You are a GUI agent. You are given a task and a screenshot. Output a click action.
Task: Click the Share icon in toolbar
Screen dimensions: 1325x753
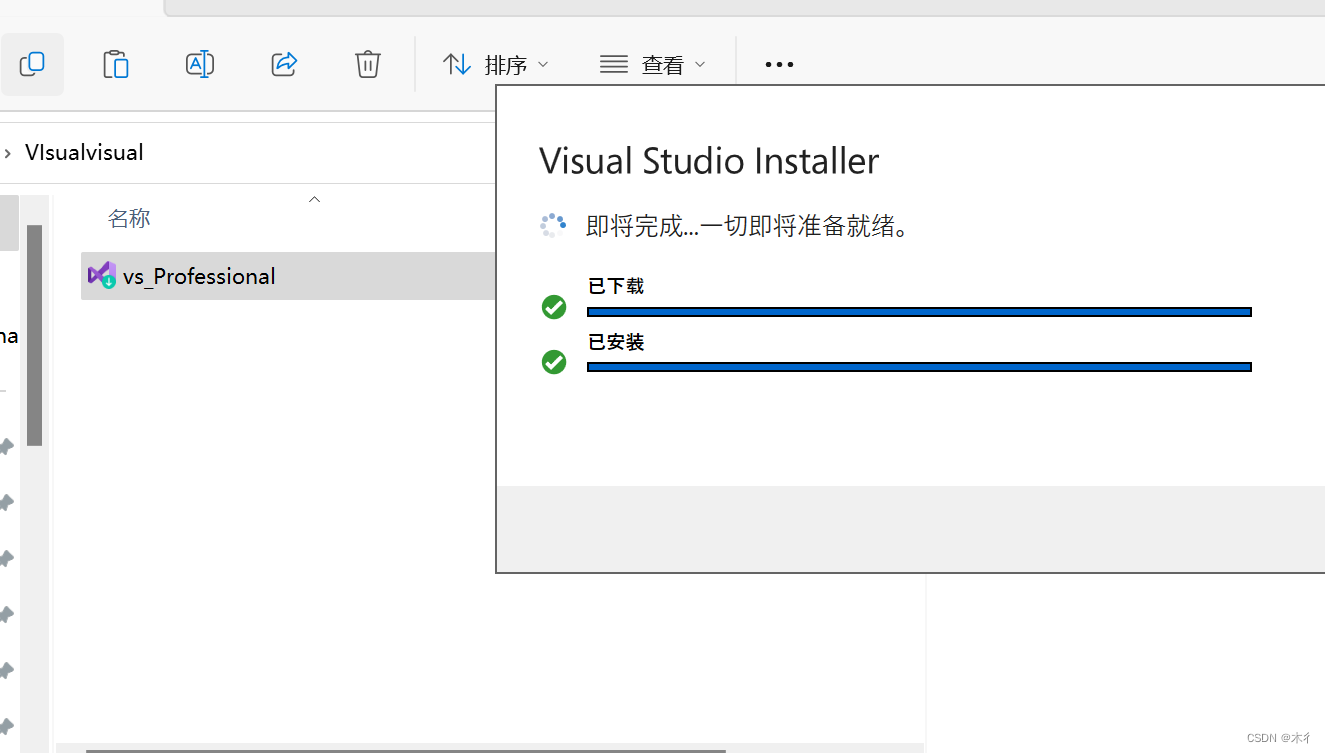(x=284, y=64)
